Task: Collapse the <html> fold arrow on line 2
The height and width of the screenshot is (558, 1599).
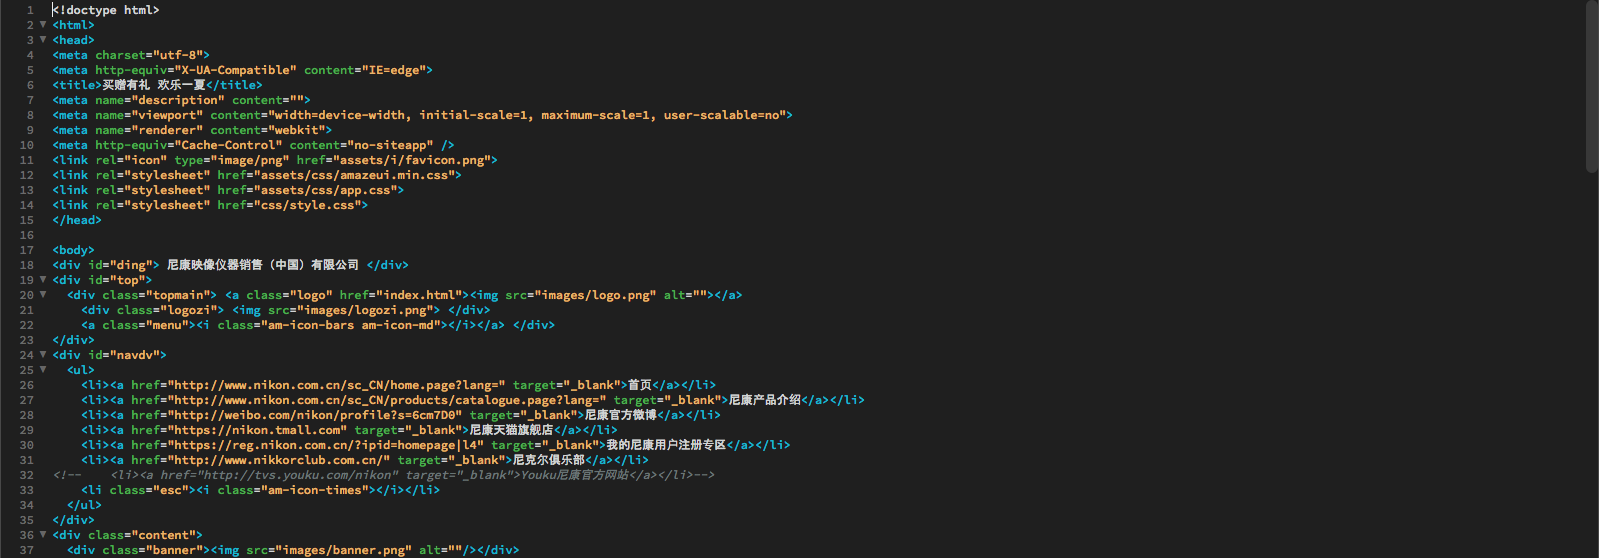Action: (43, 25)
